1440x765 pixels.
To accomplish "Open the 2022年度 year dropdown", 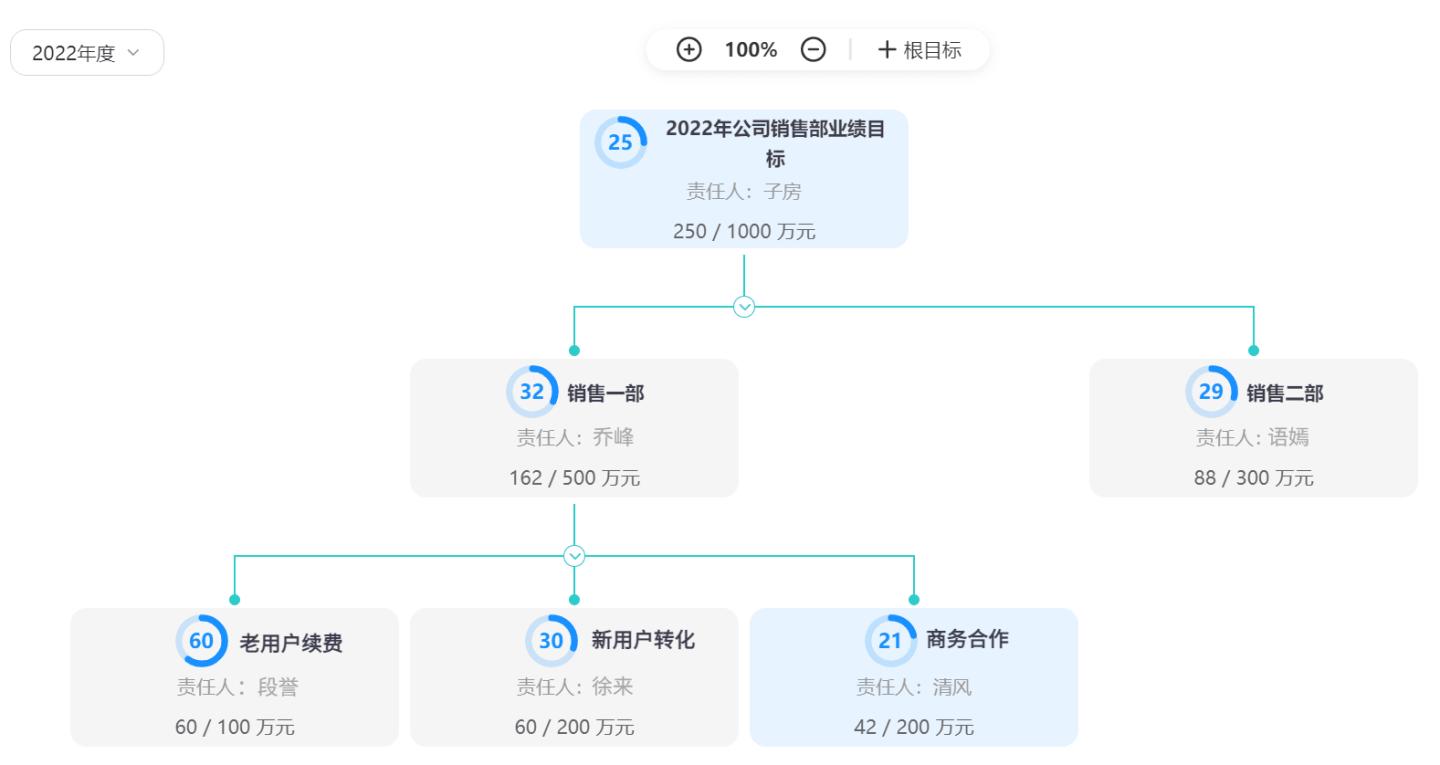I will pos(86,51).
